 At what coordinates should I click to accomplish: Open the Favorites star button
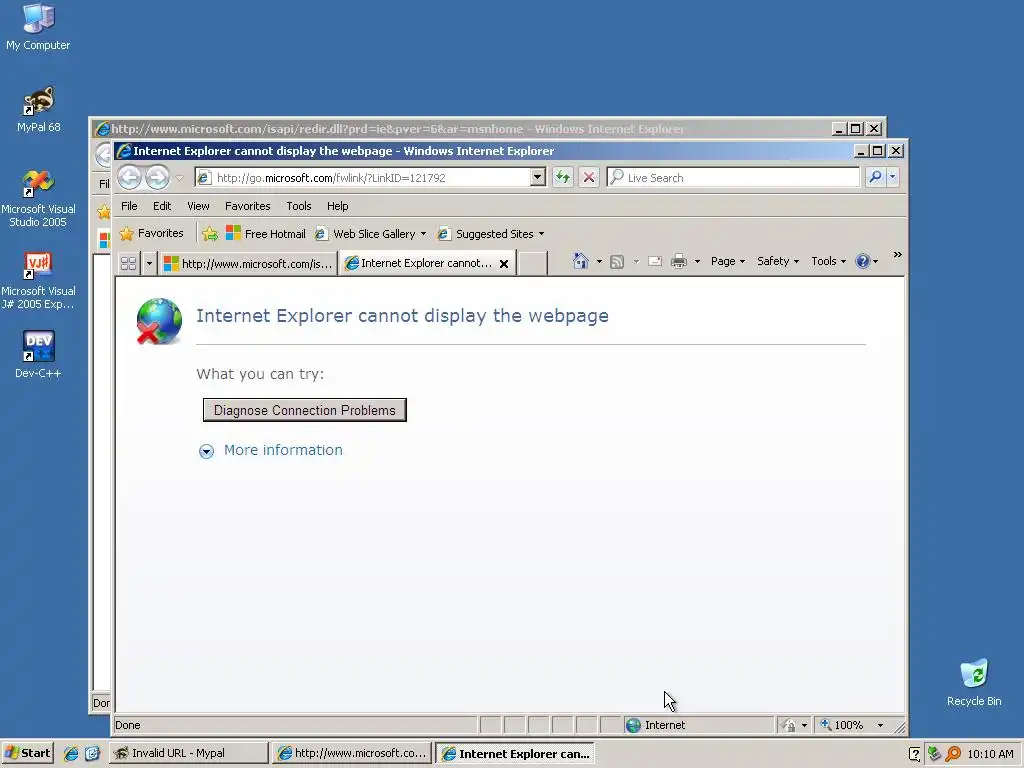coord(152,234)
